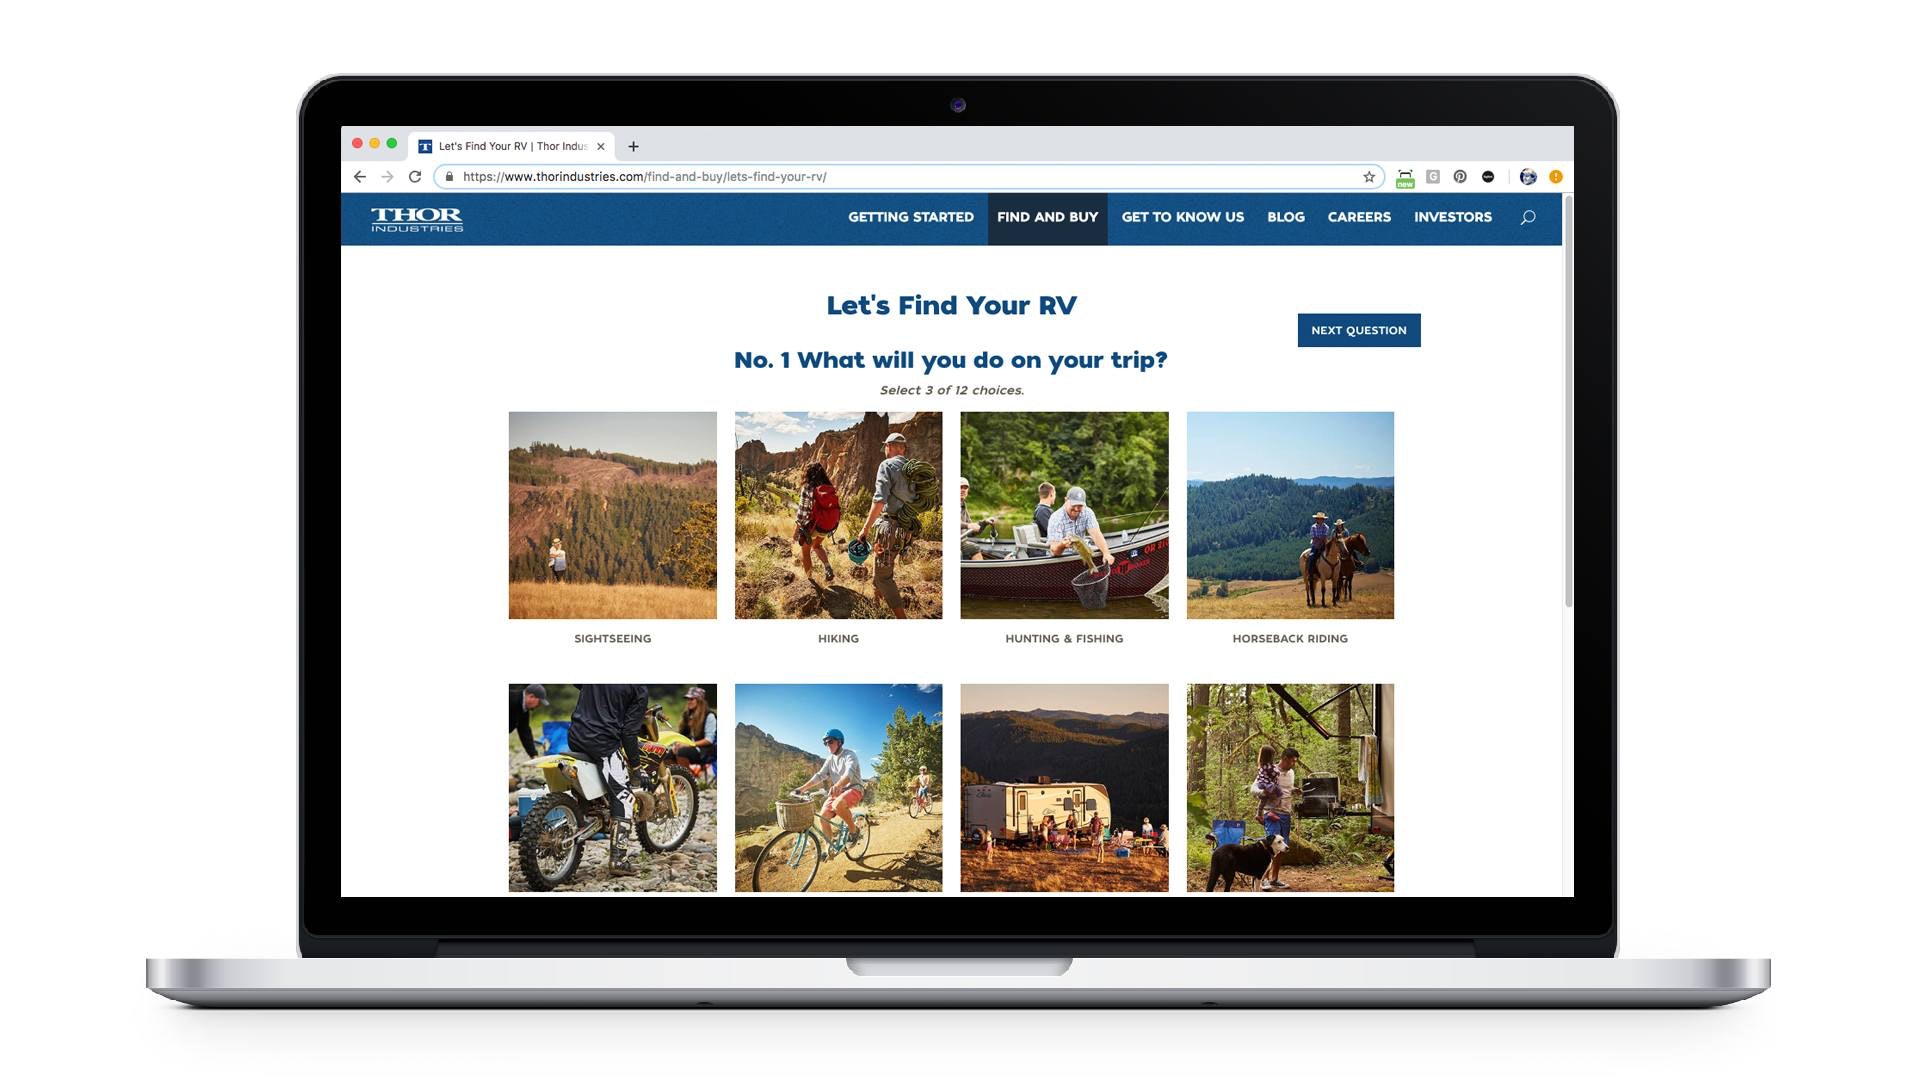
Task: Click the camping activity image
Action: [x=1064, y=786]
